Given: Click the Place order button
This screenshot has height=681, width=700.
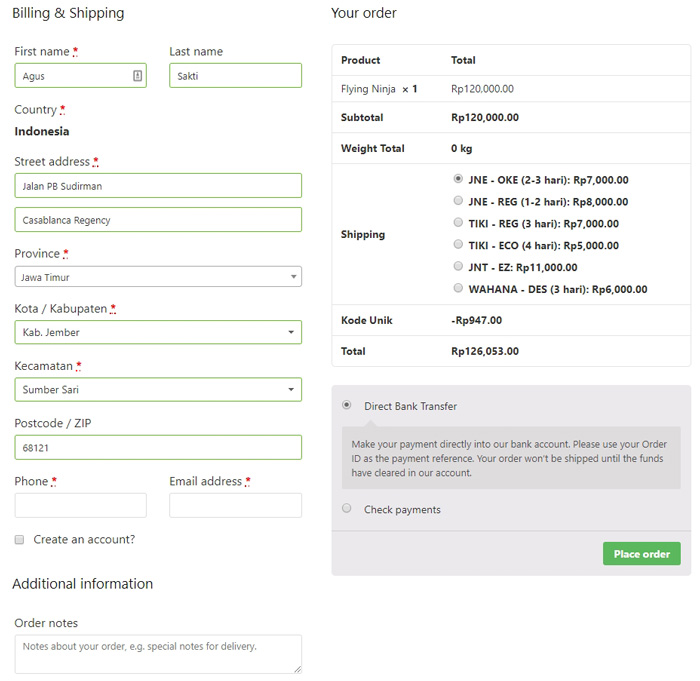Looking at the screenshot, I should pyautogui.click(x=642, y=554).
